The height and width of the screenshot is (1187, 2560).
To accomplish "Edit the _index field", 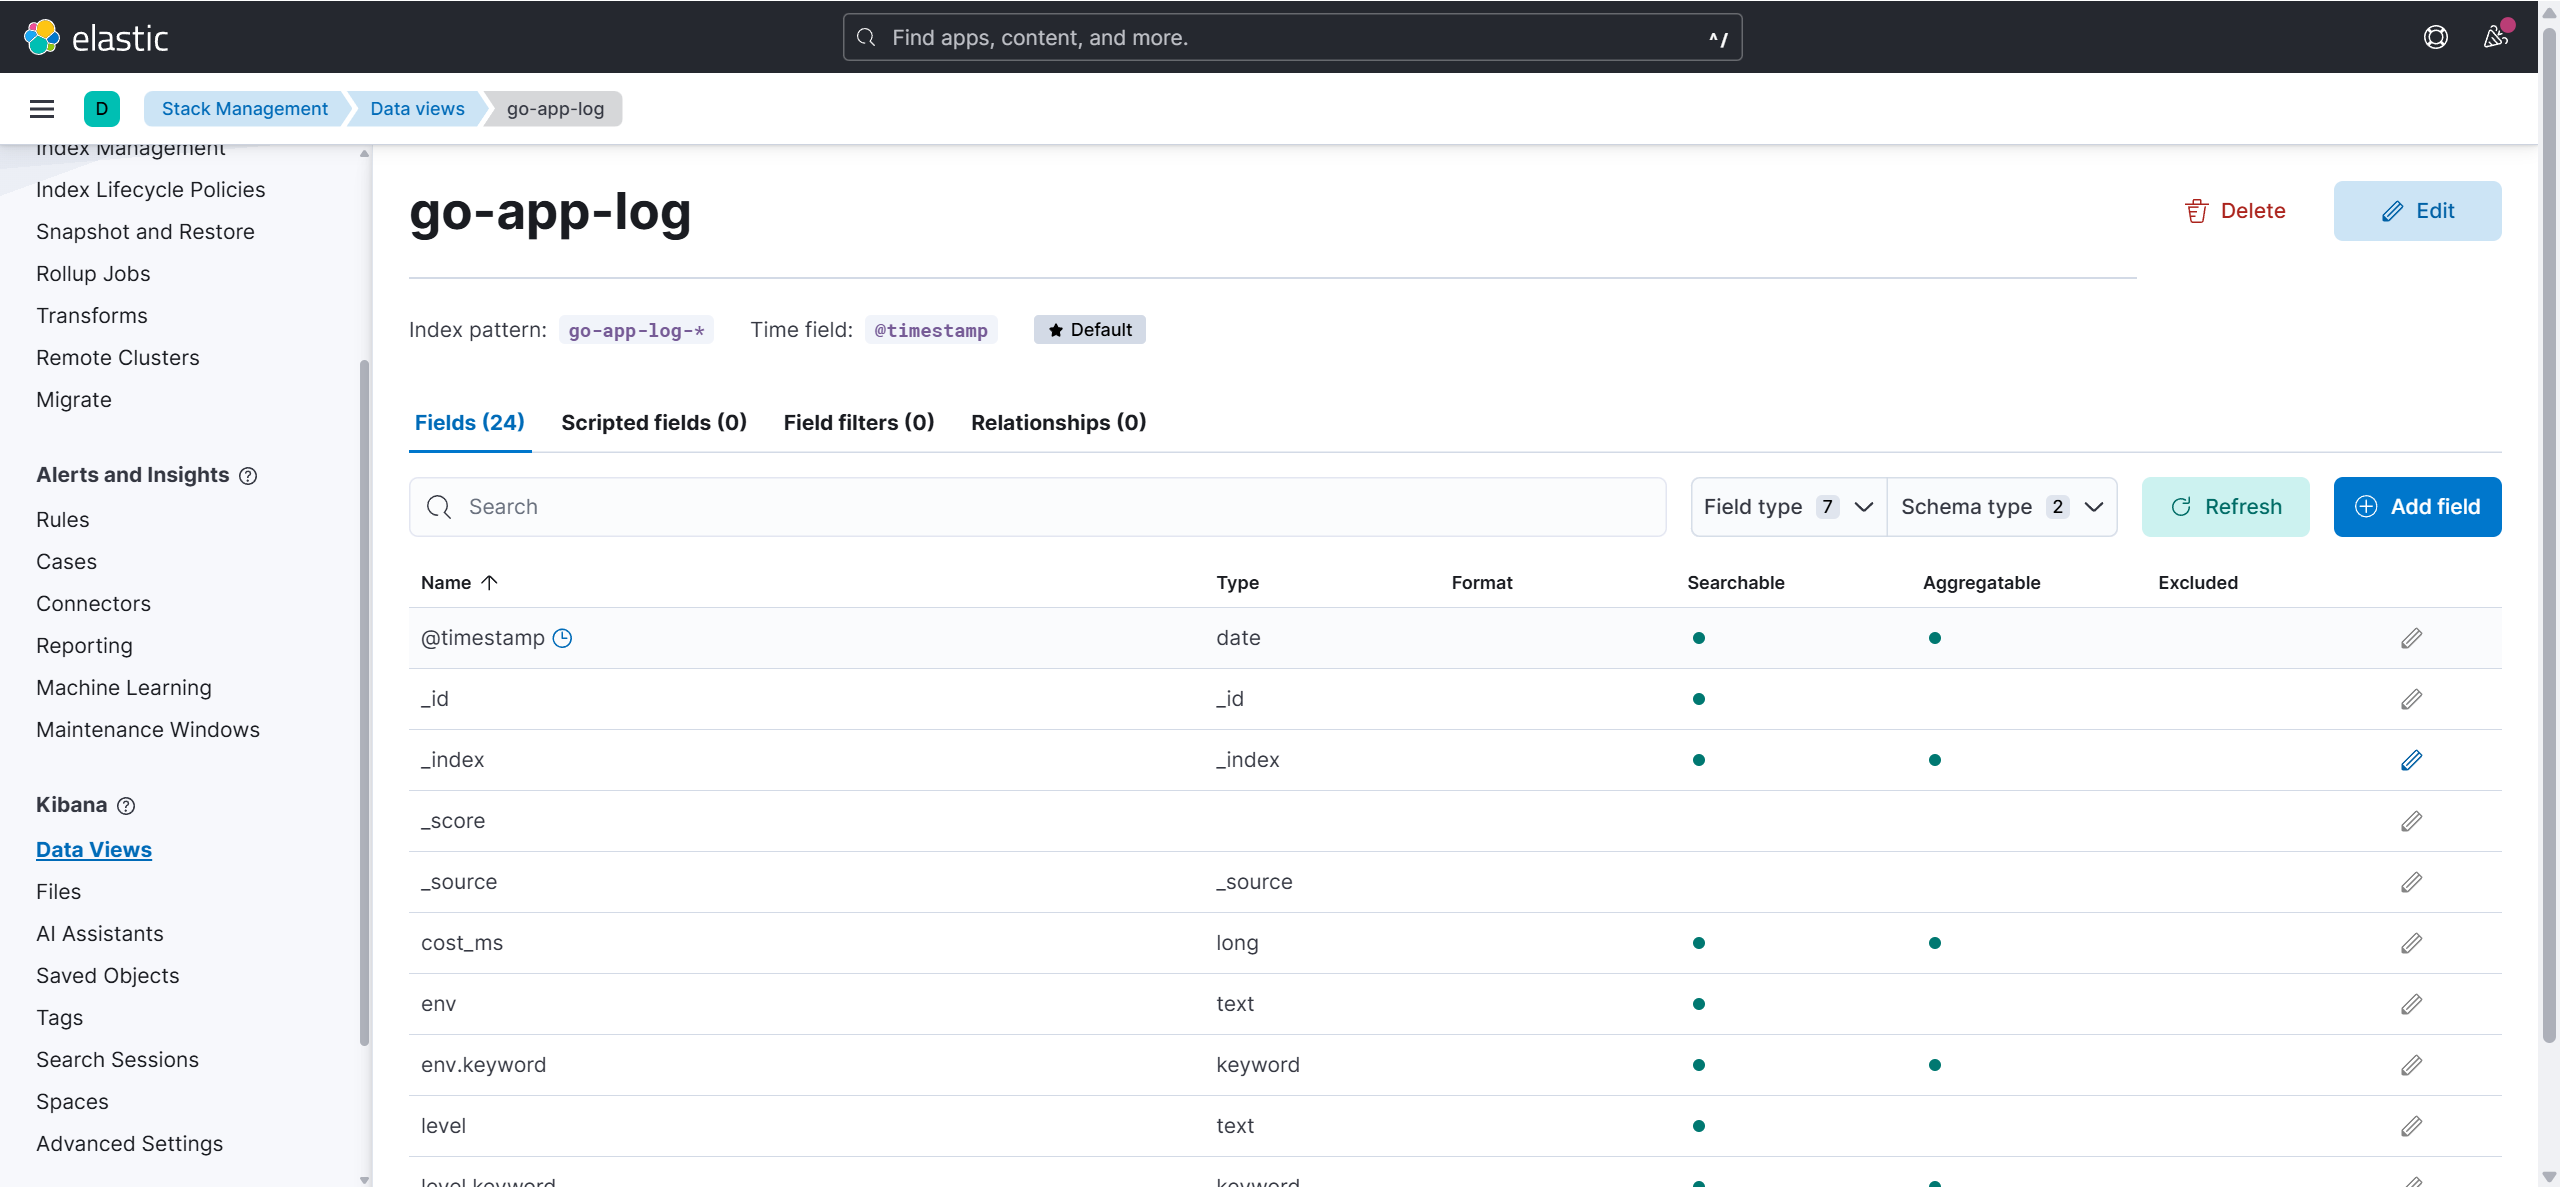I will click(x=2411, y=760).
